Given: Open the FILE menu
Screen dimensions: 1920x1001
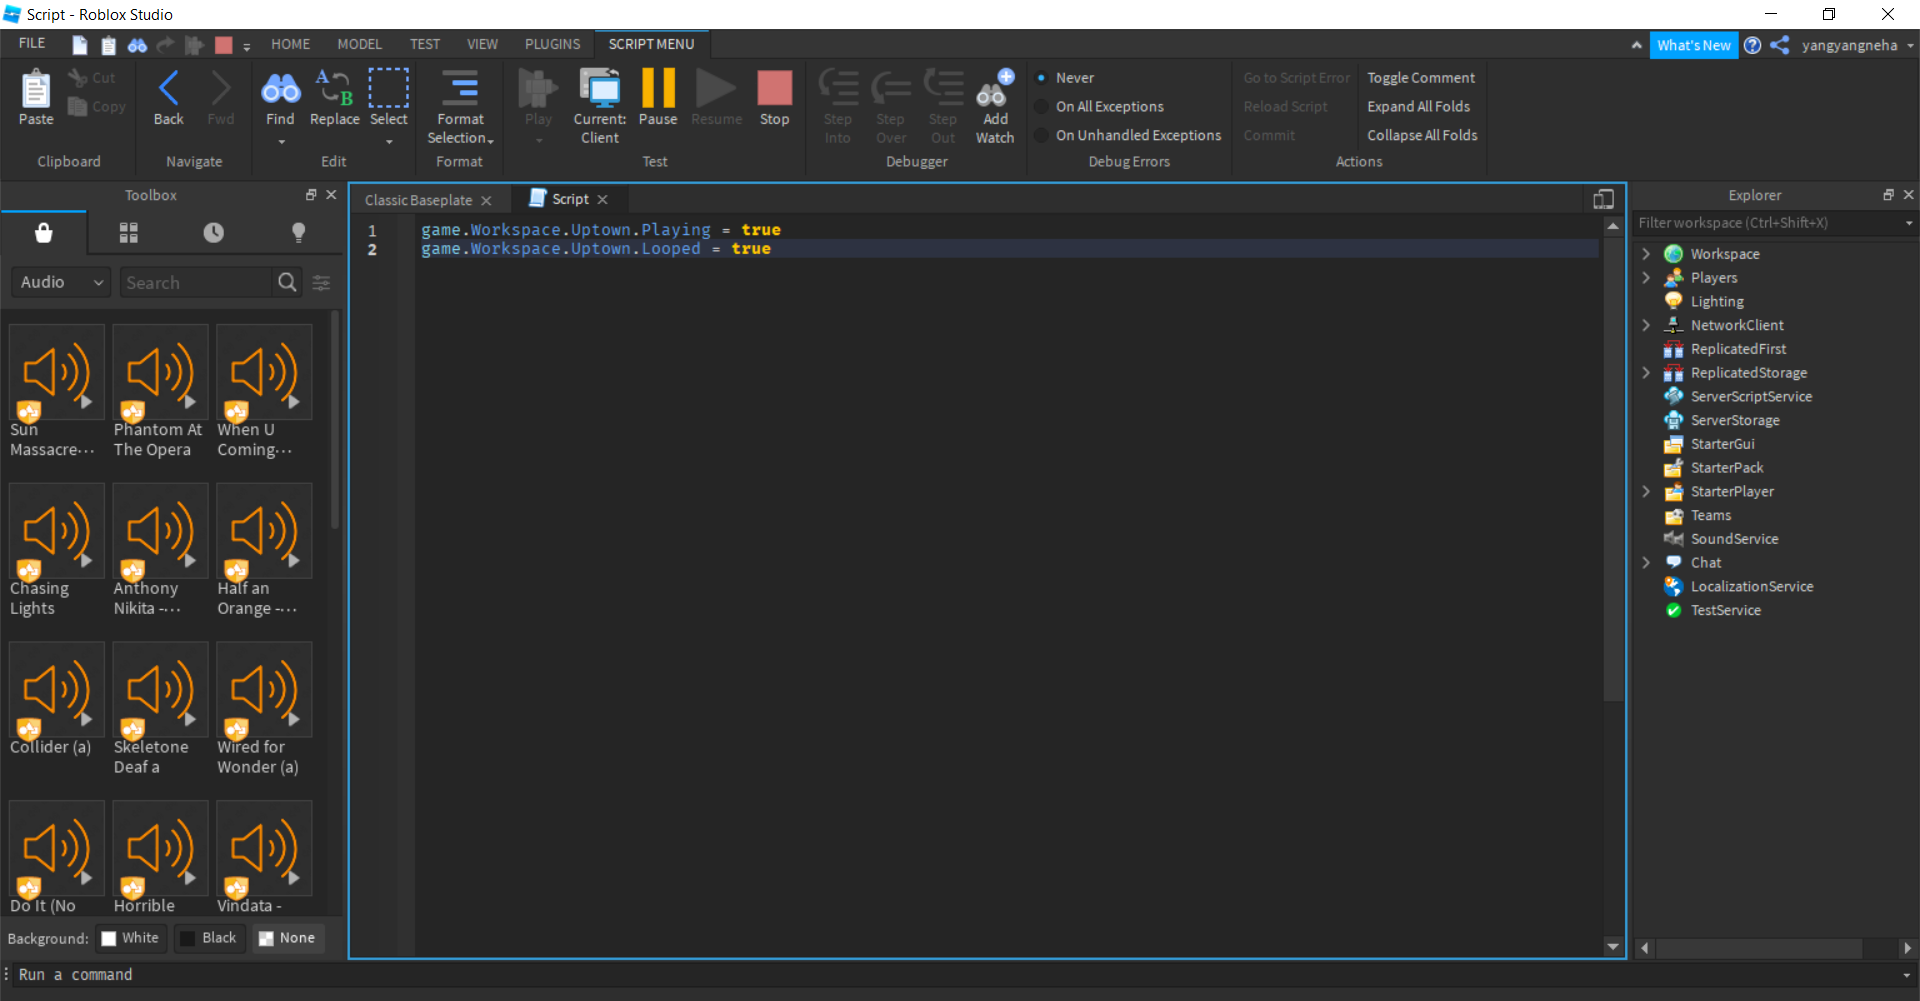Looking at the screenshot, I should click(x=32, y=44).
